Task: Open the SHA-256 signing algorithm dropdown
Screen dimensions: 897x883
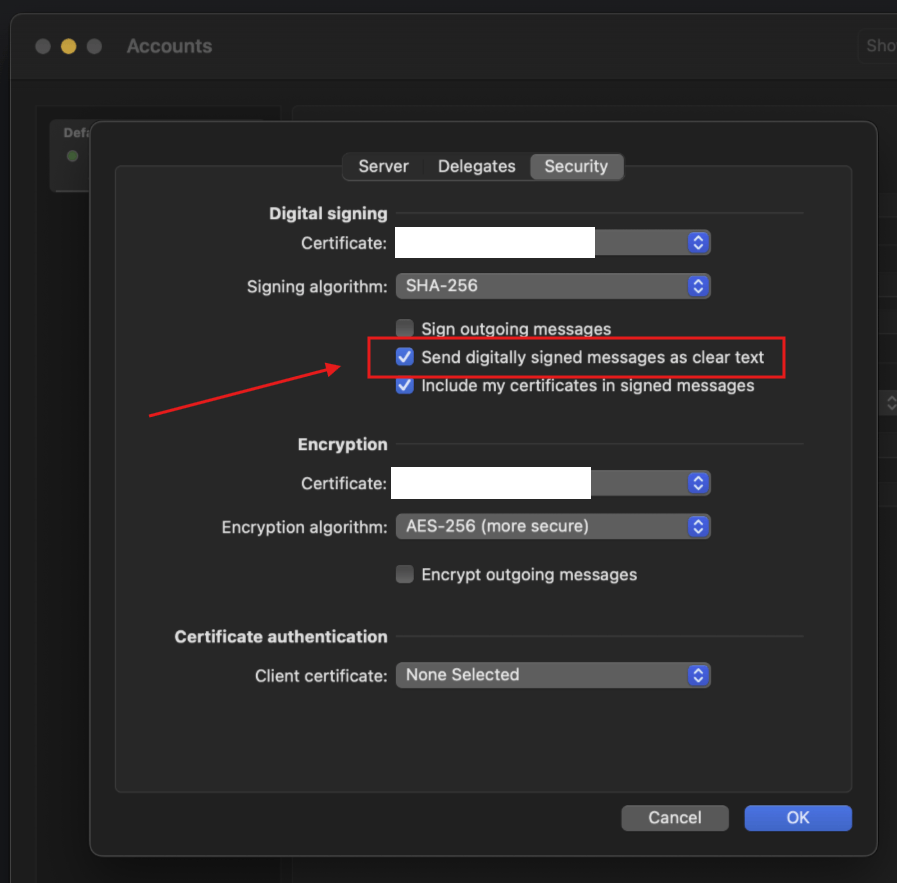Action: [x=553, y=286]
